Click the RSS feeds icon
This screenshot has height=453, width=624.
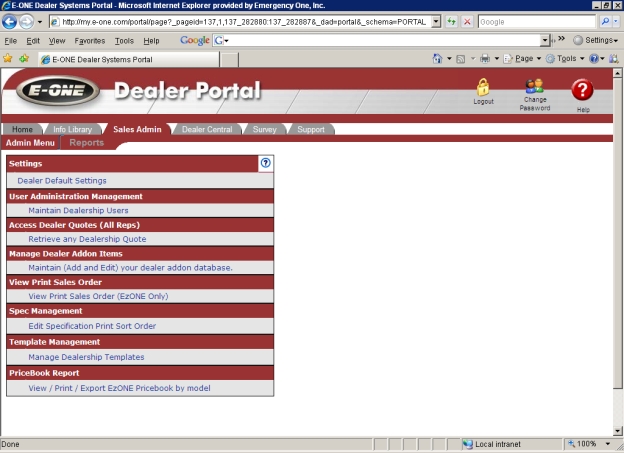coord(460,59)
